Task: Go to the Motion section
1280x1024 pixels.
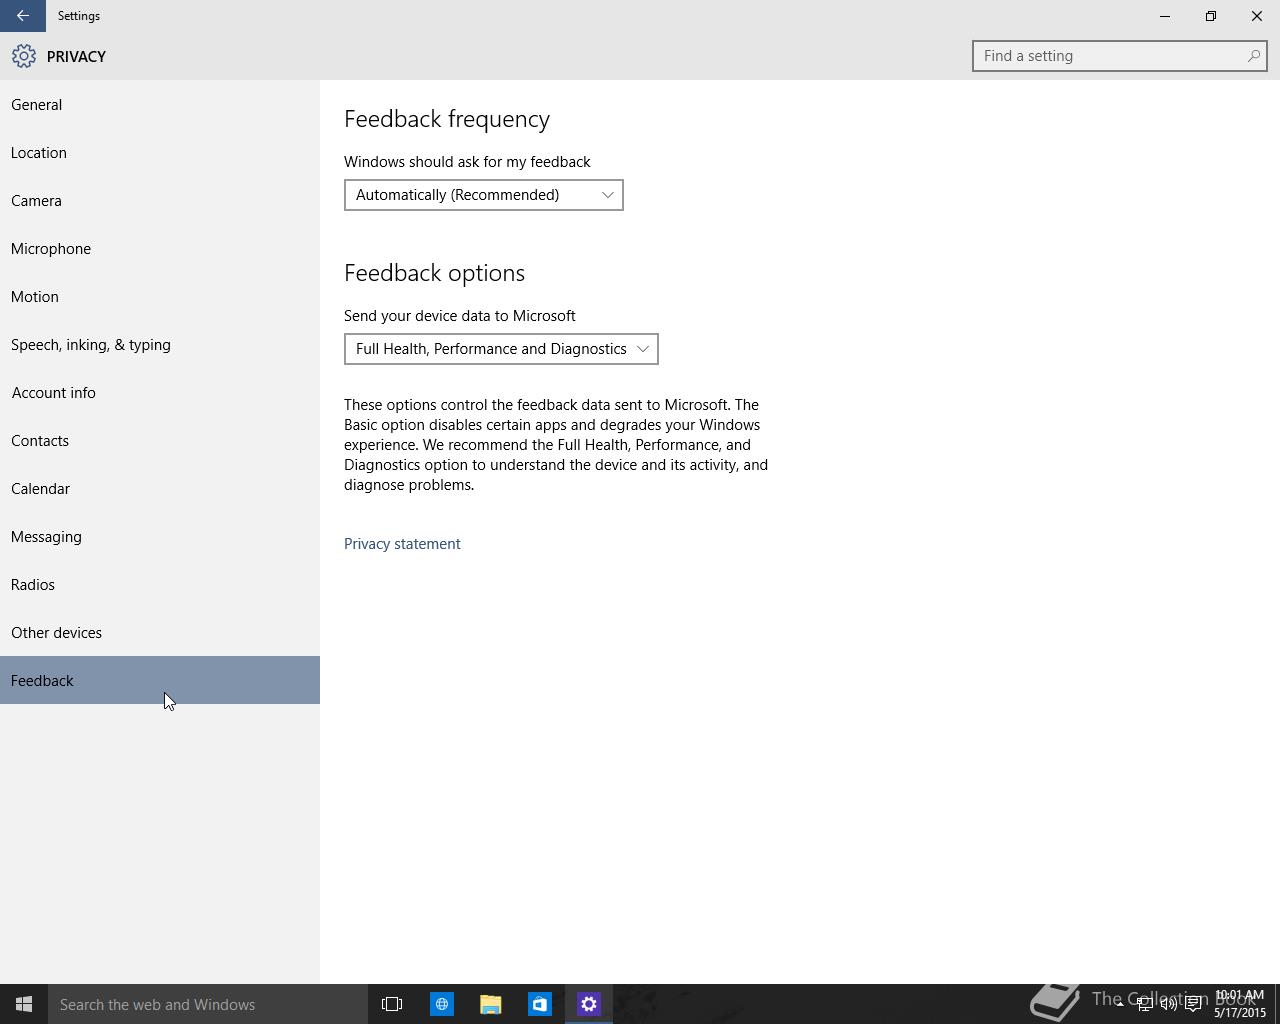Action: [x=160, y=296]
